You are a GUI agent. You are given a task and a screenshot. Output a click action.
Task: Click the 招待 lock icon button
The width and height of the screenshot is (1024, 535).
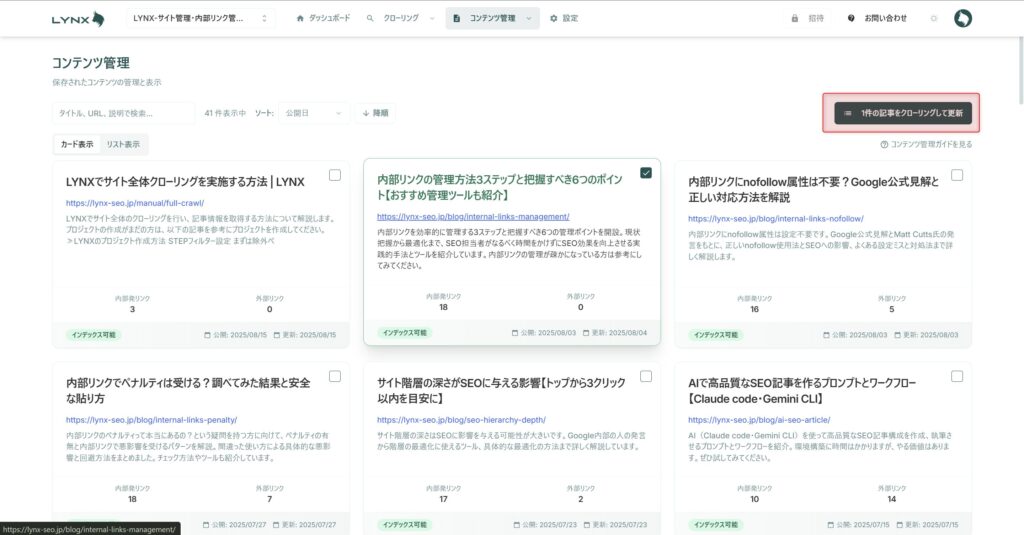[x=808, y=18]
